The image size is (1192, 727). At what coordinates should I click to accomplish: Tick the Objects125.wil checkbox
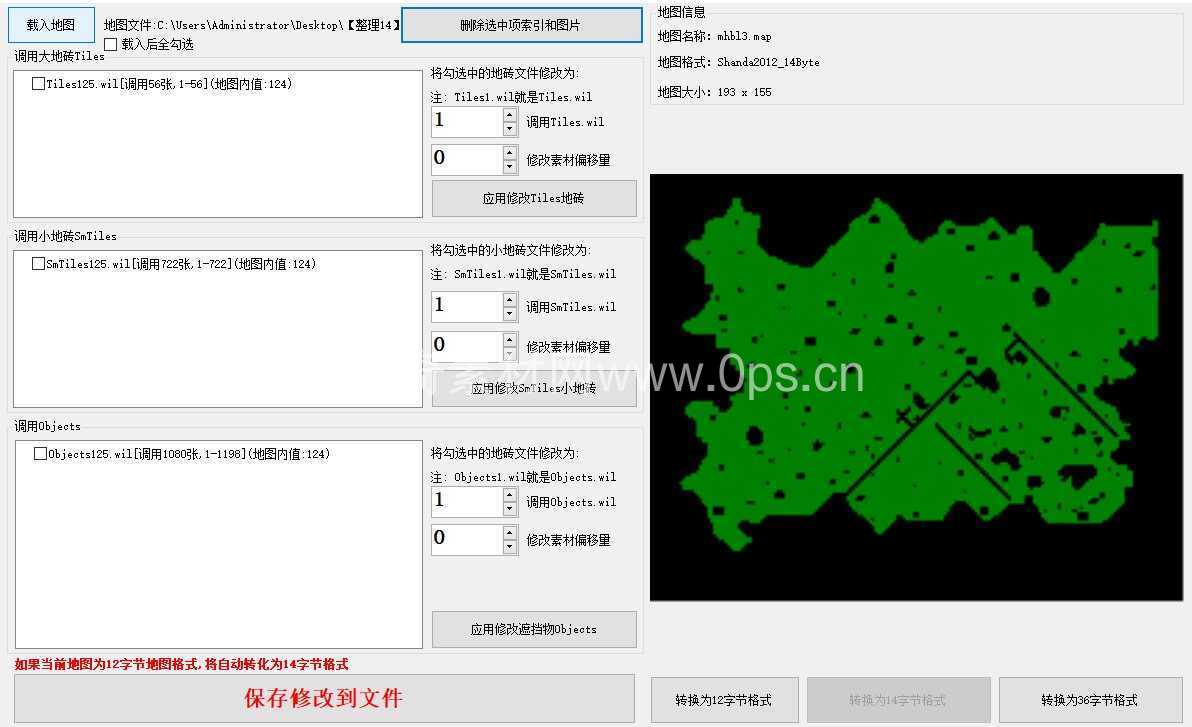40,454
